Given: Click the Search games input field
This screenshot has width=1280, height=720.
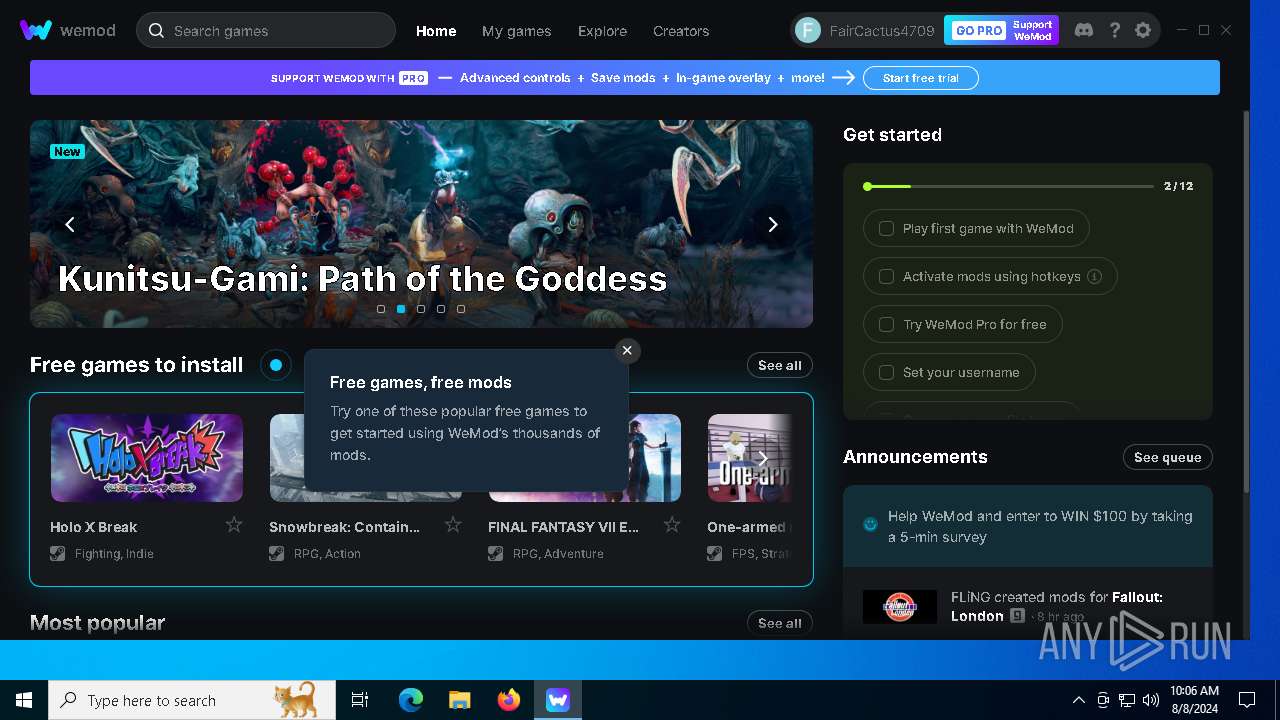Looking at the screenshot, I should [x=266, y=30].
